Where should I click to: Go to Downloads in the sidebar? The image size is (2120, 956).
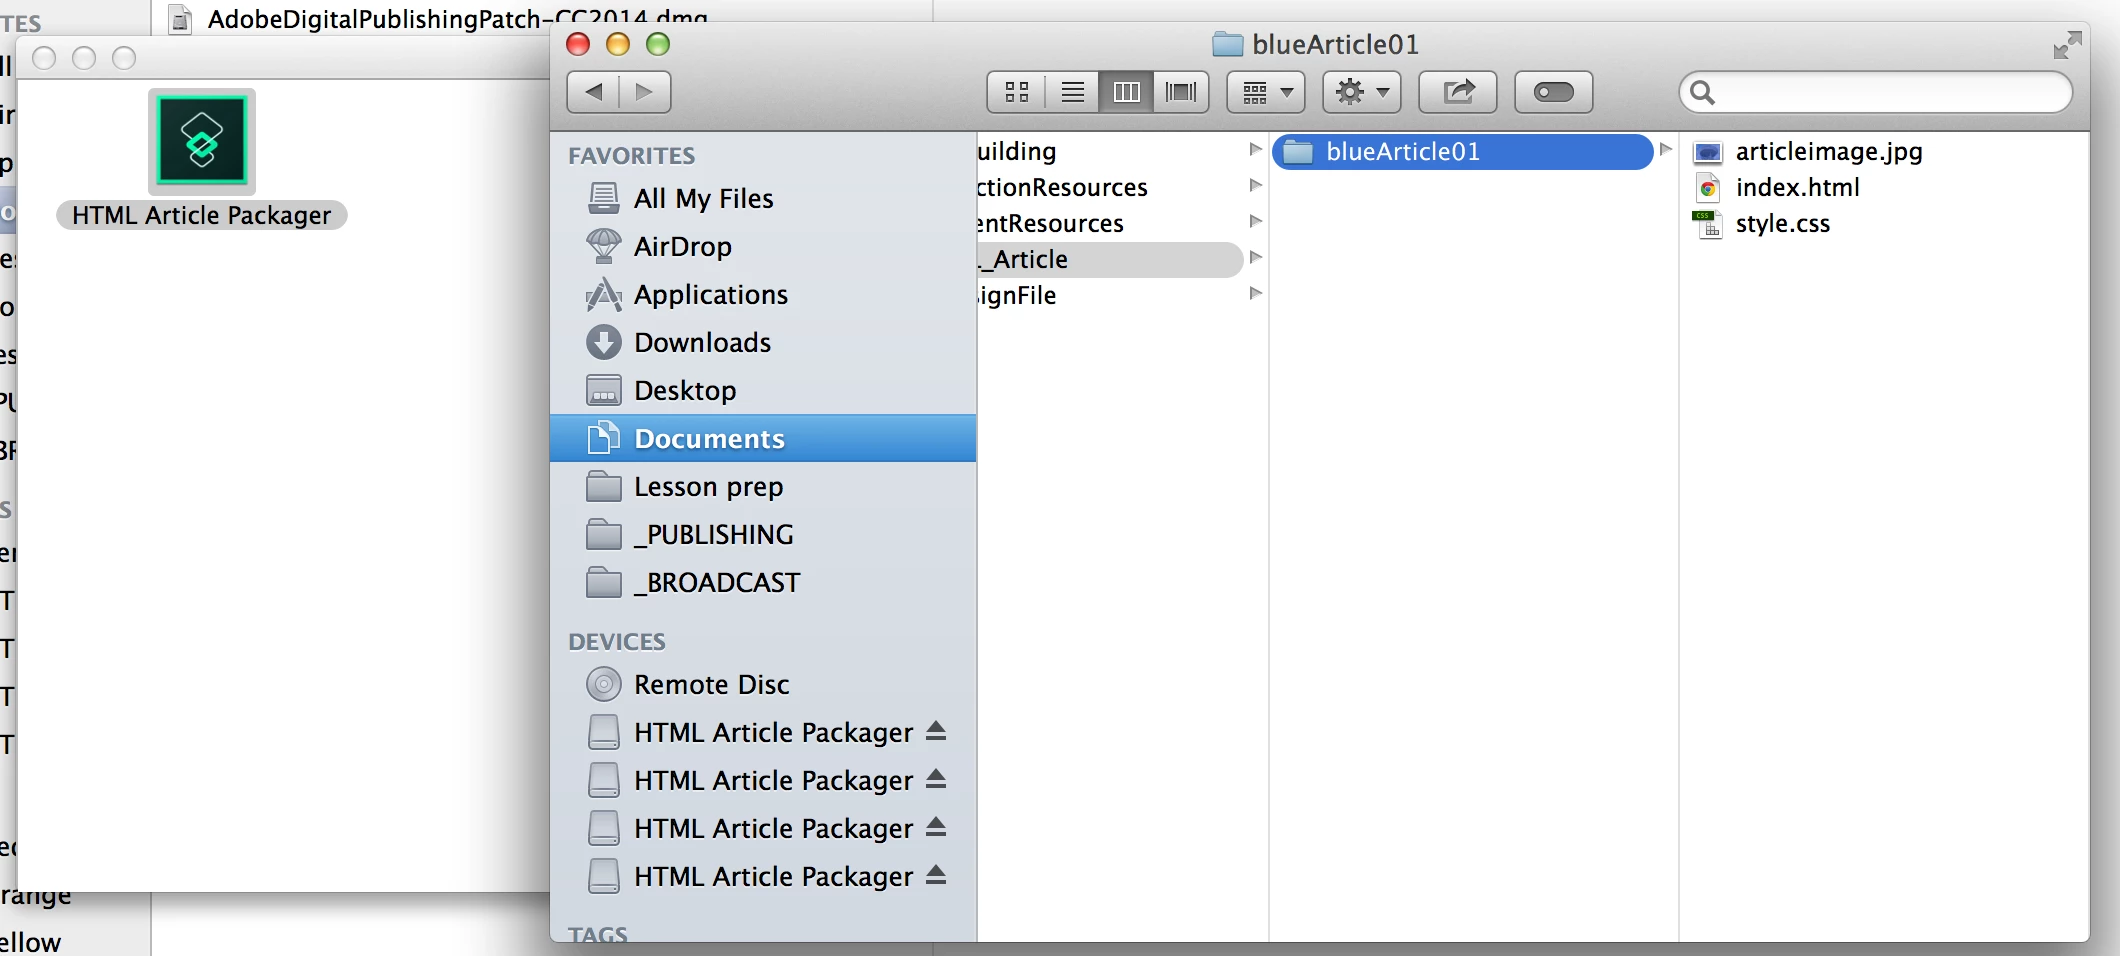tap(763, 342)
